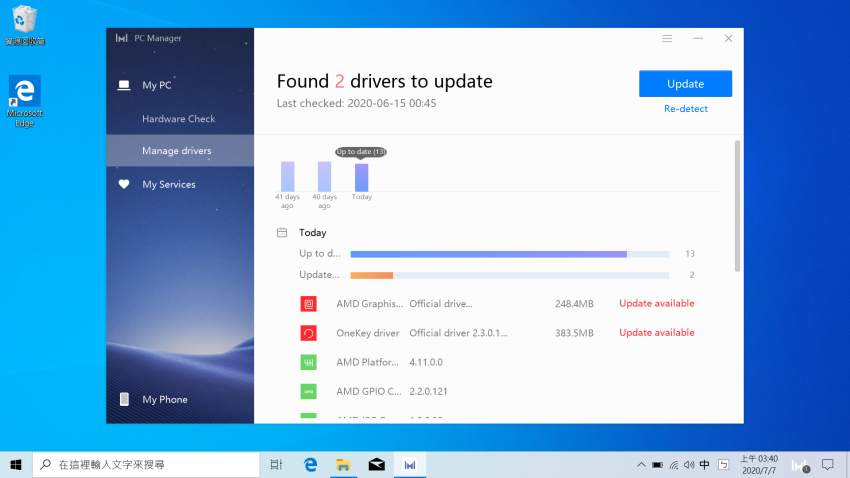Open the Recycle Bin desktop icon

[x=24, y=25]
